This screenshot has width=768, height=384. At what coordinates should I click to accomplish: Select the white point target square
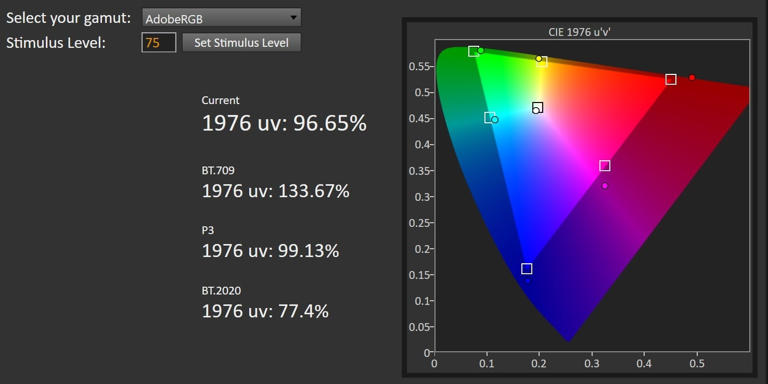(x=538, y=107)
